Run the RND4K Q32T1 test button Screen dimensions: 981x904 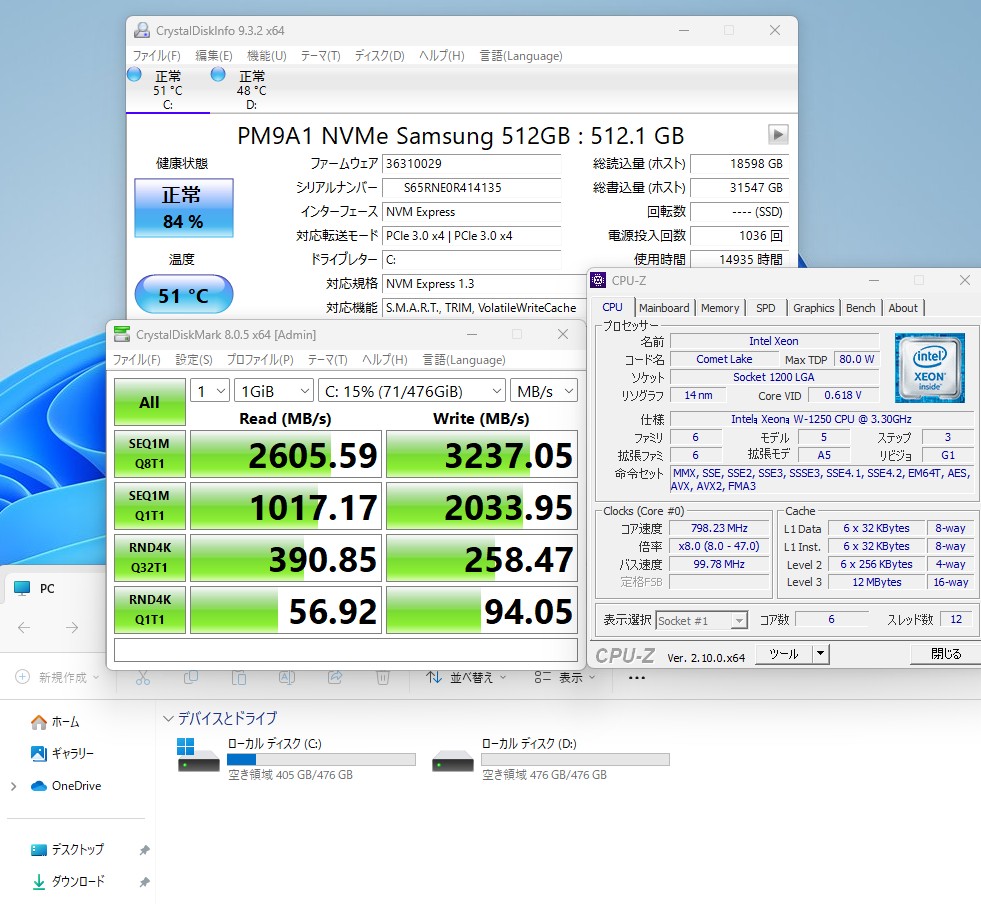pos(150,558)
